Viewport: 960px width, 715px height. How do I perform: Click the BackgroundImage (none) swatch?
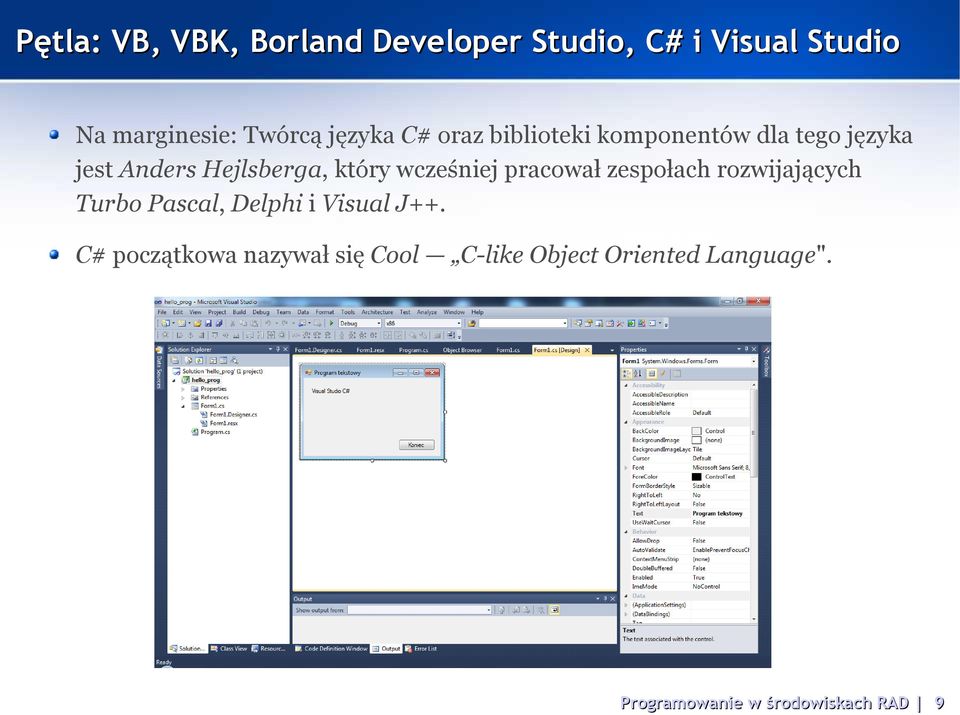[x=697, y=440]
